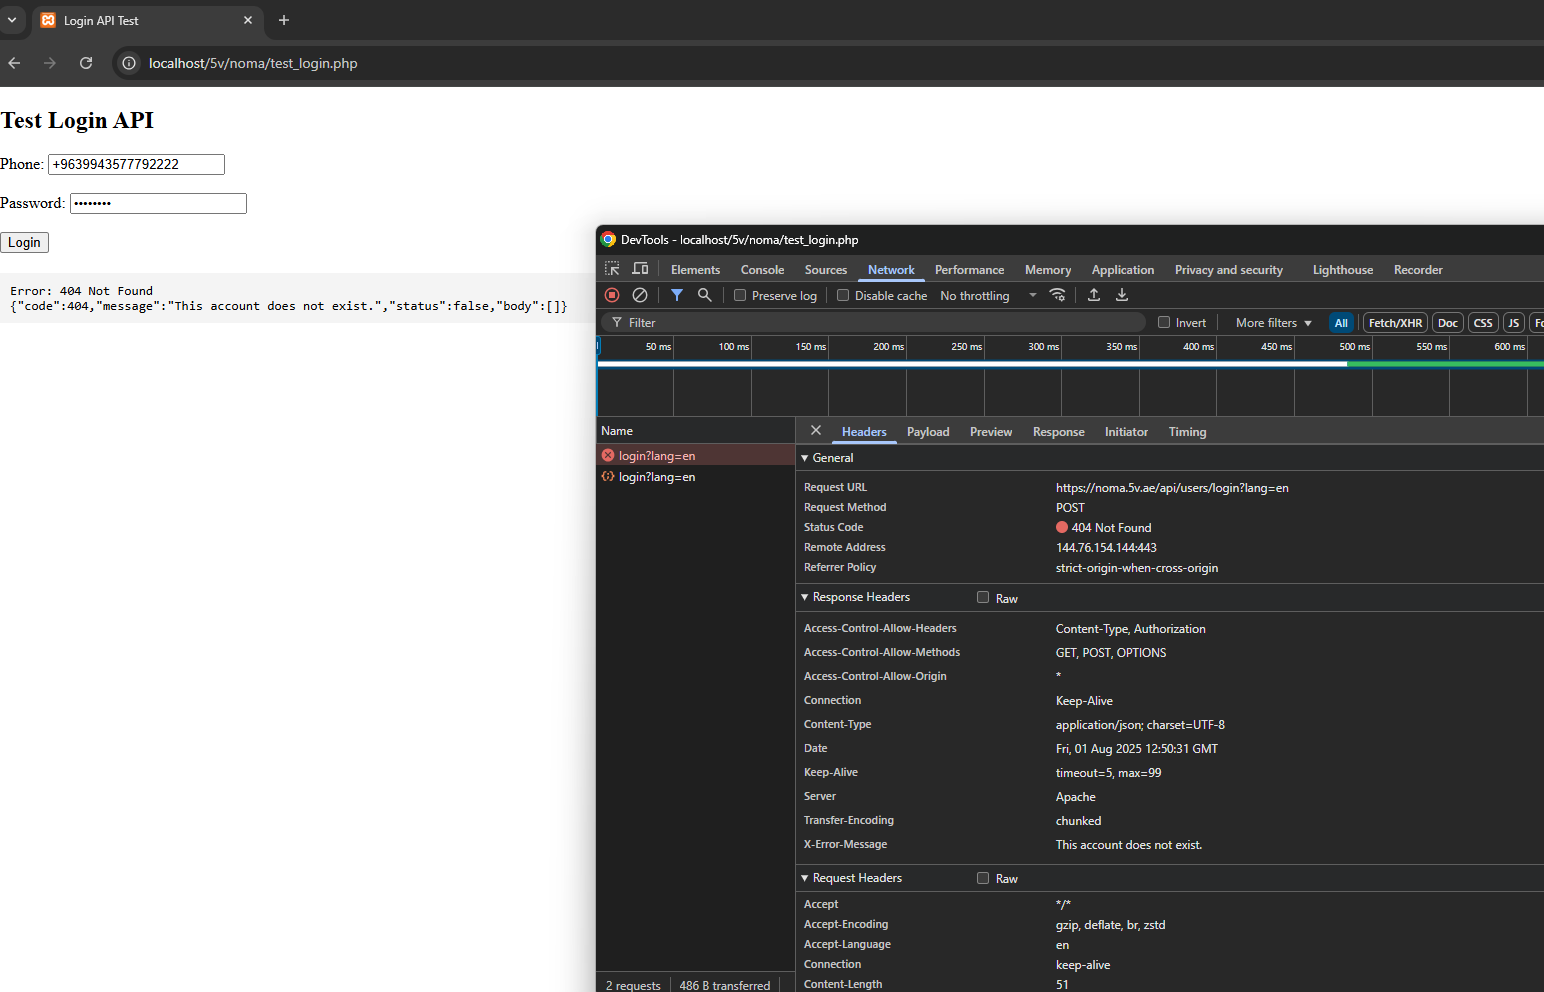Tick the Invert filter checkbox
Screen dimensions: 1544x992
[1164, 323]
